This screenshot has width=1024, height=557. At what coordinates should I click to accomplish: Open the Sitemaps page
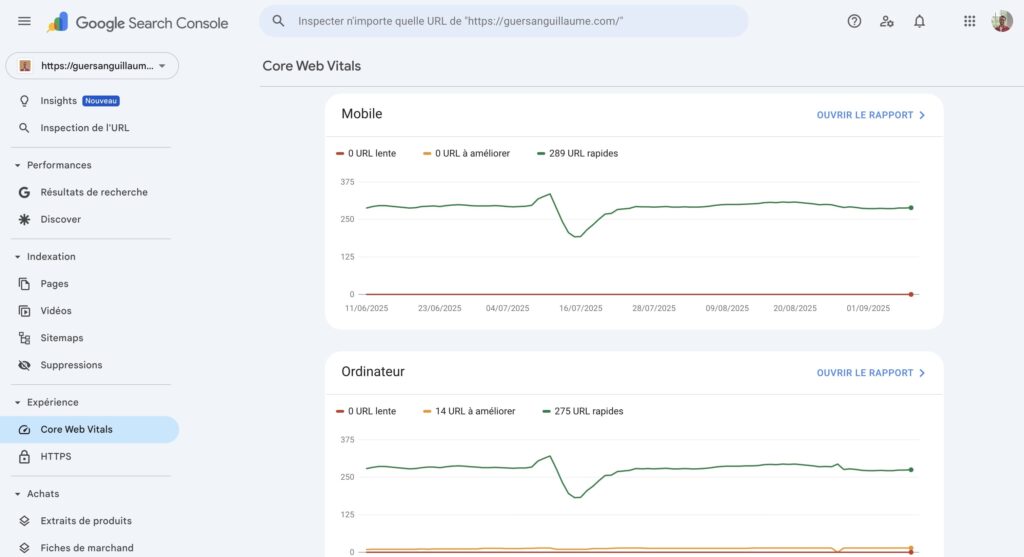coord(89,338)
